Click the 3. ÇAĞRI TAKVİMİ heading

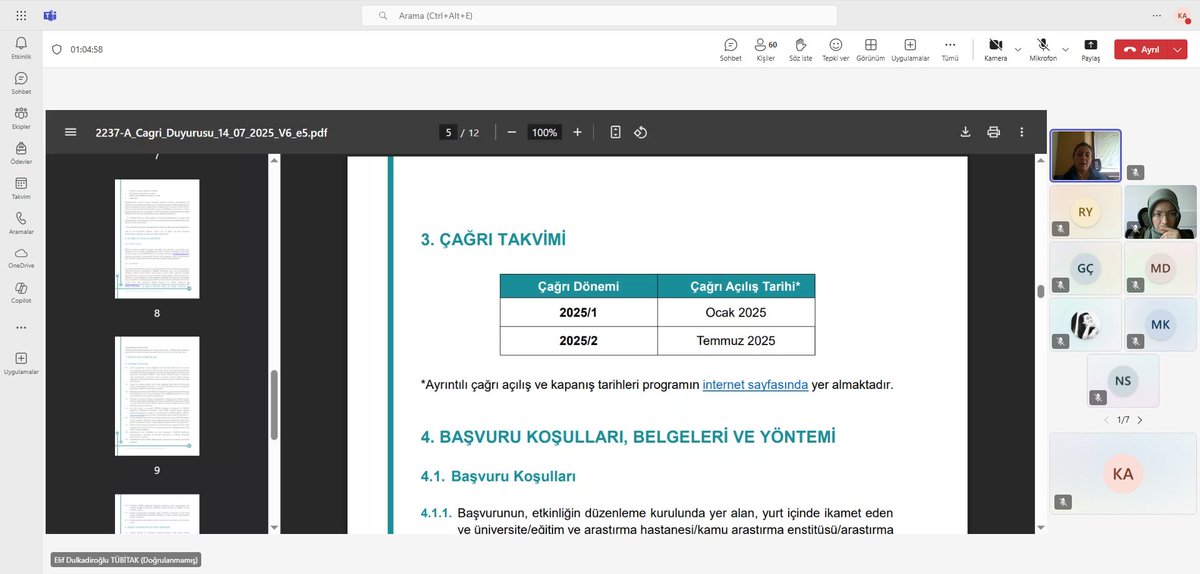tap(493, 239)
